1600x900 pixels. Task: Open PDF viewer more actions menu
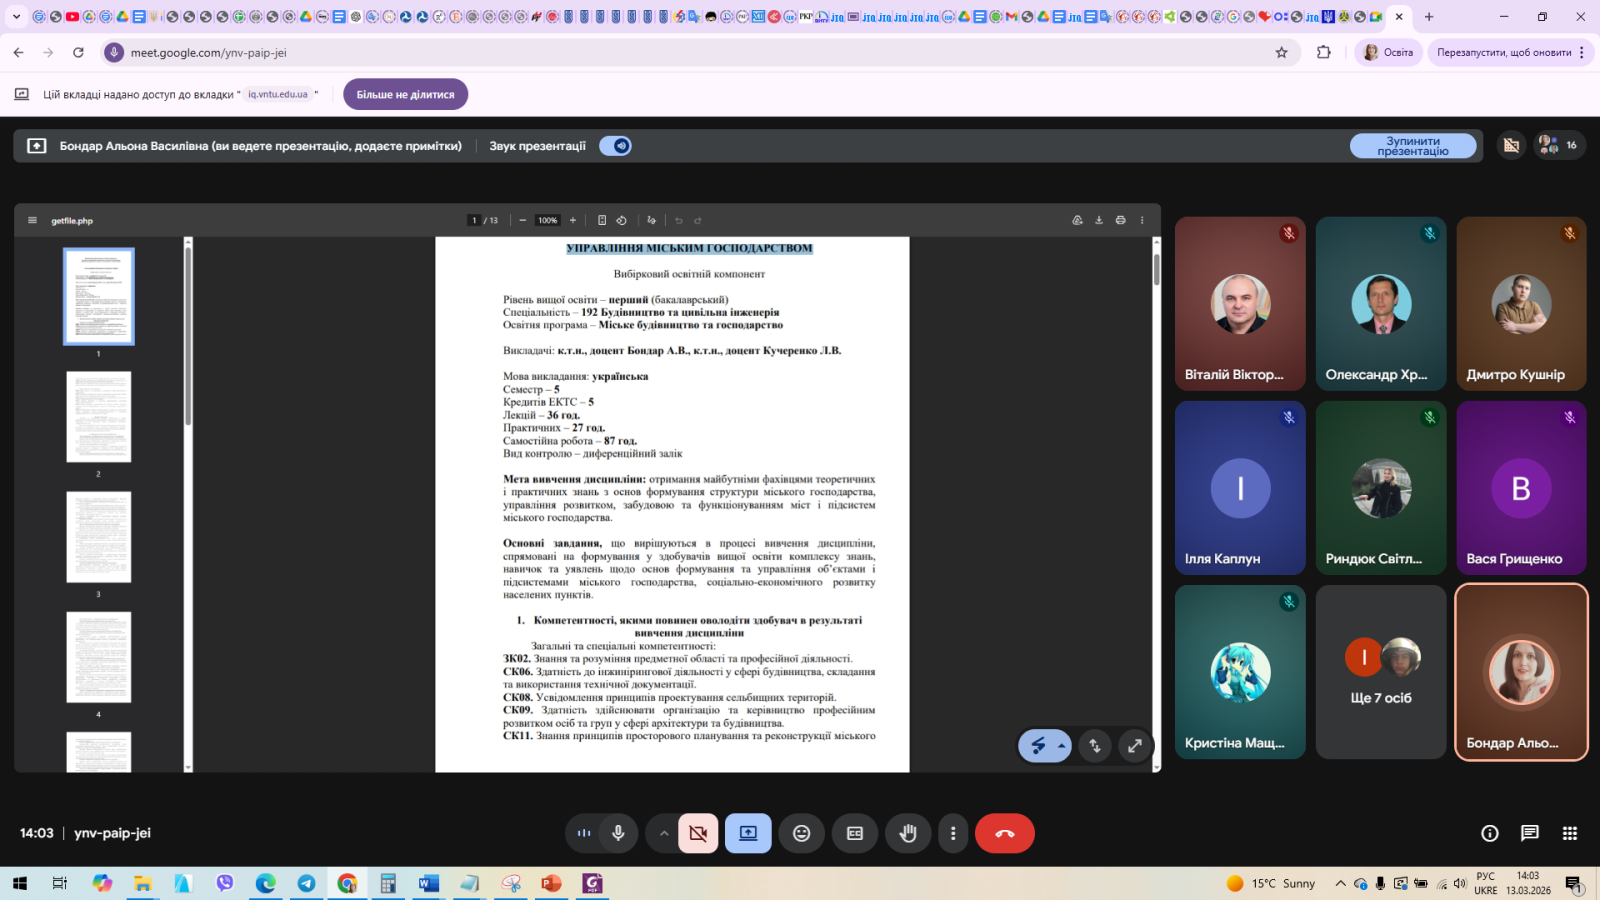(x=1142, y=220)
